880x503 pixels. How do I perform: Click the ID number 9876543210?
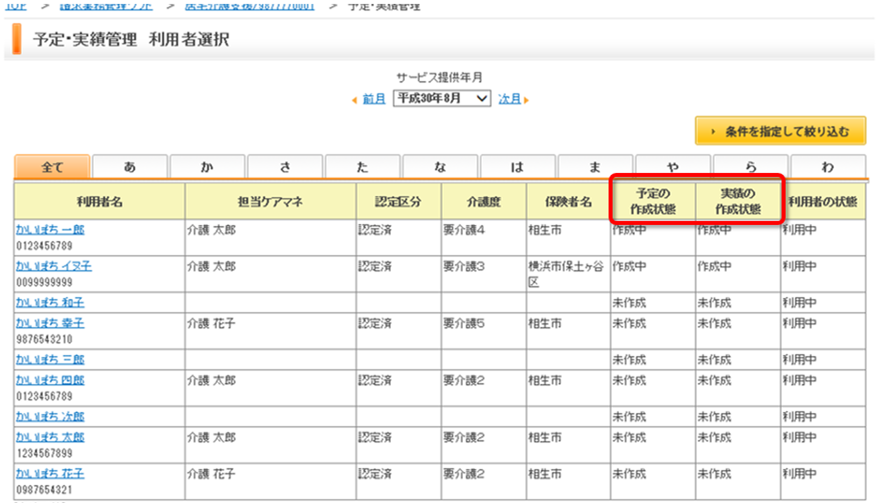pos(44,340)
